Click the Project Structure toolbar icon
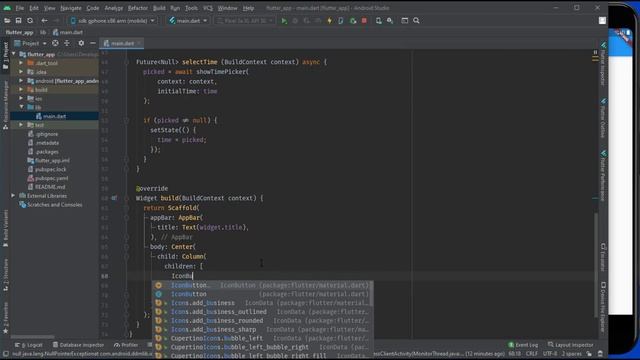Viewport: 640px width, 360px height. pos(404,20)
